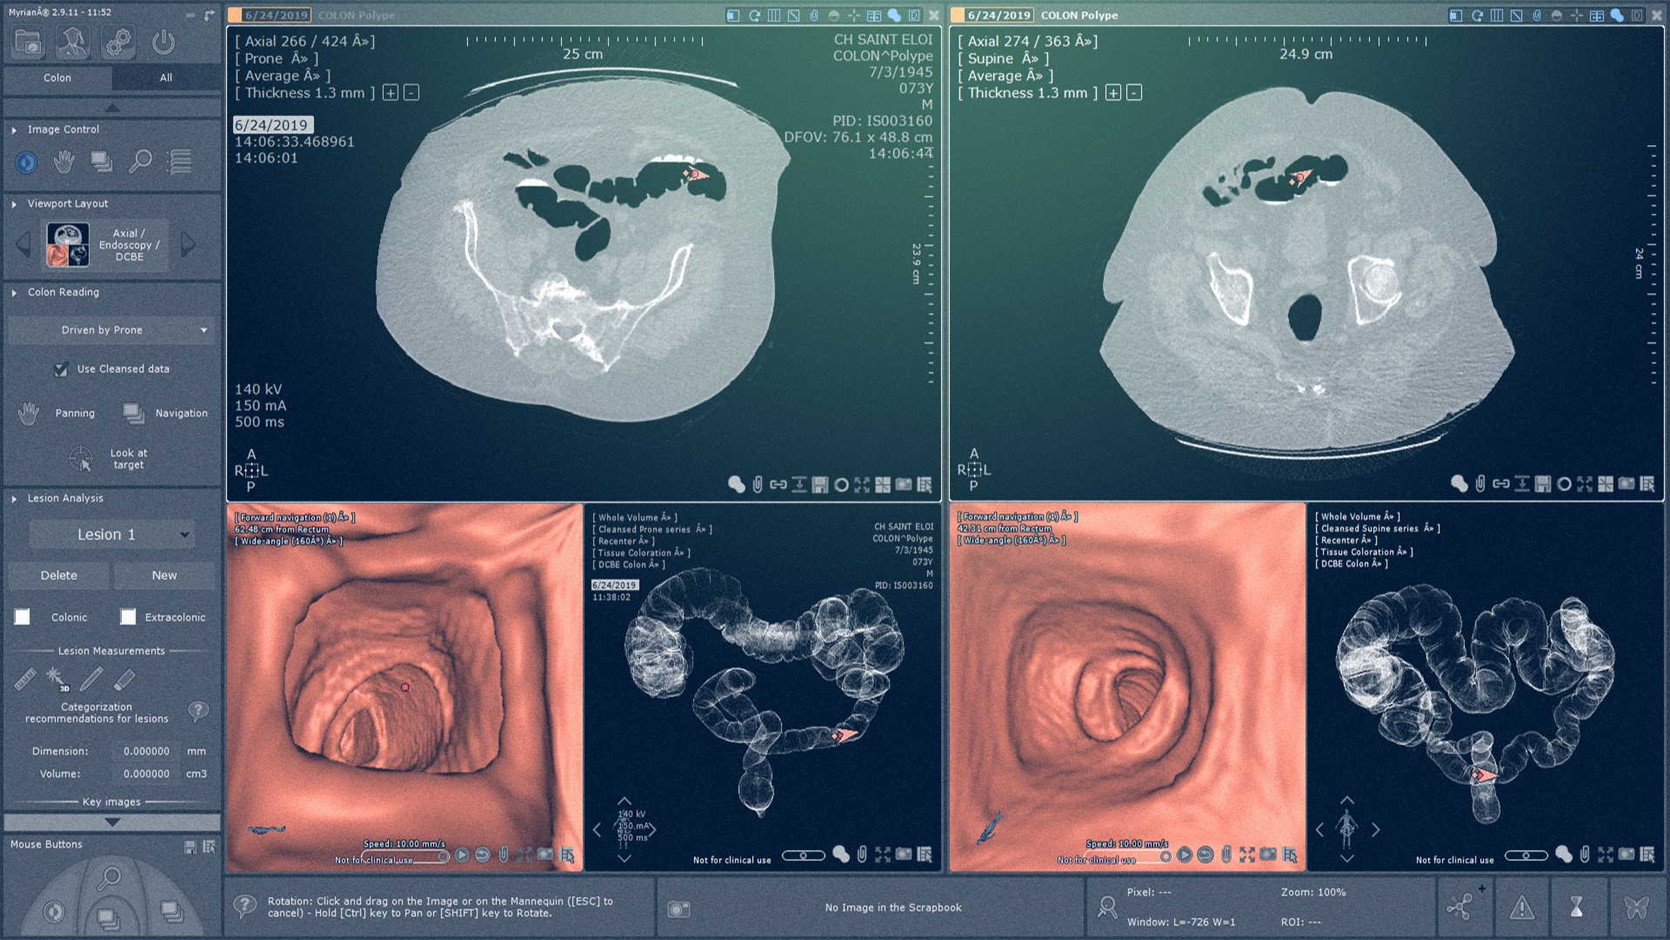Select the pencil lesion drawing tool

(91, 680)
